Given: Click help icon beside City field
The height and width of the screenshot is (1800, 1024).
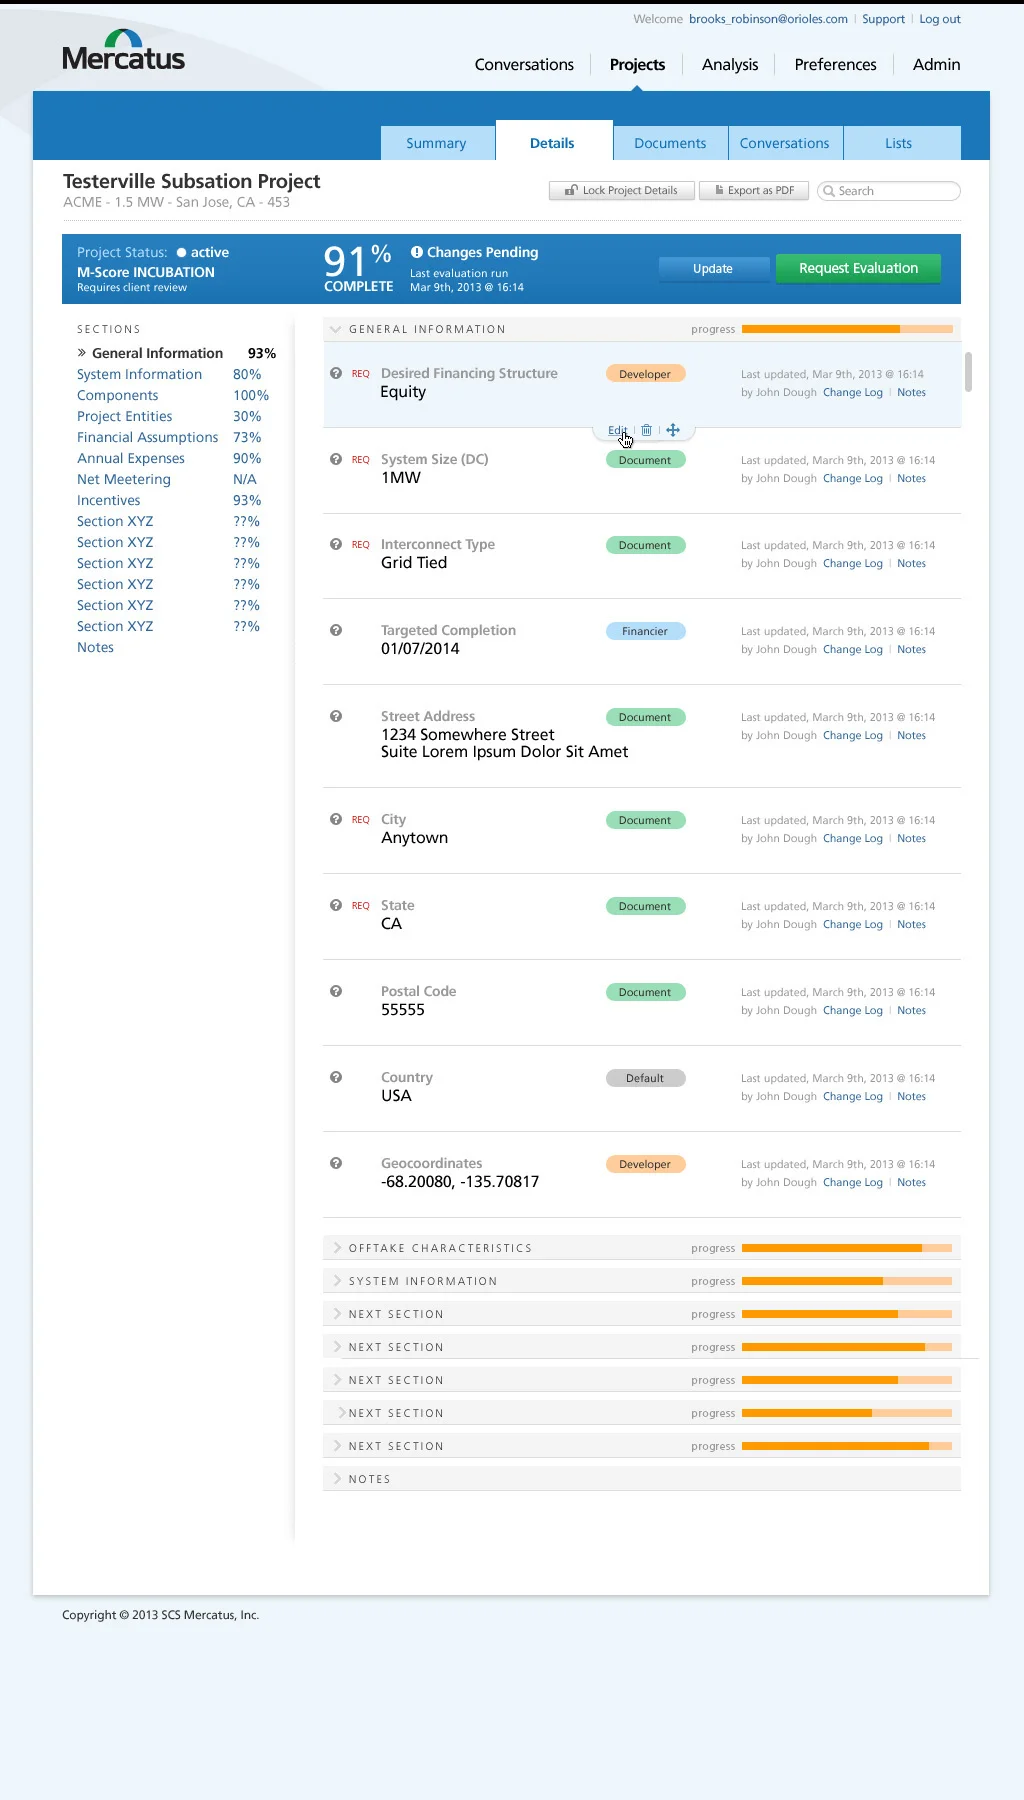Looking at the screenshot, I should point(336,819).
